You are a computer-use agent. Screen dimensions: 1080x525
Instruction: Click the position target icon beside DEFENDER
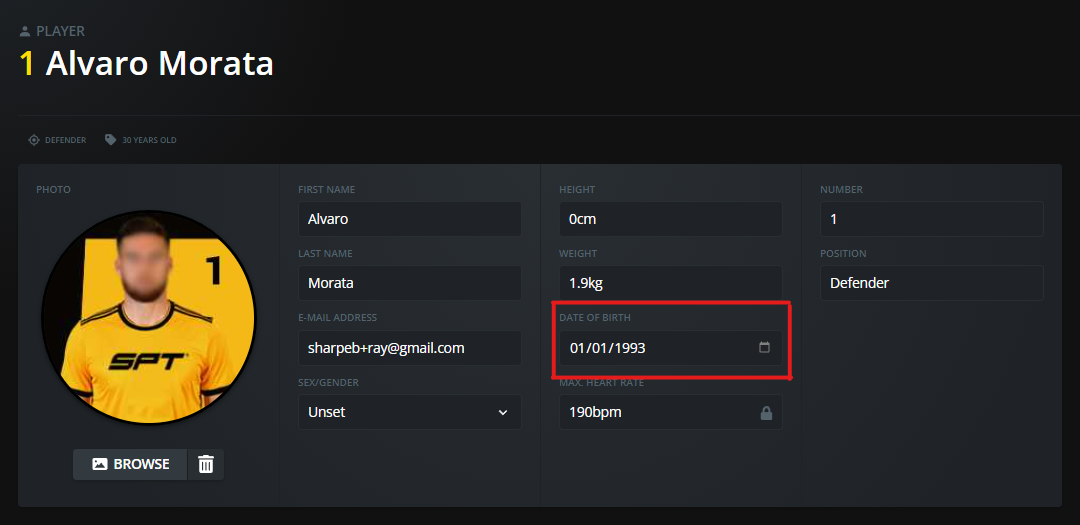click(x=34, y=140)
